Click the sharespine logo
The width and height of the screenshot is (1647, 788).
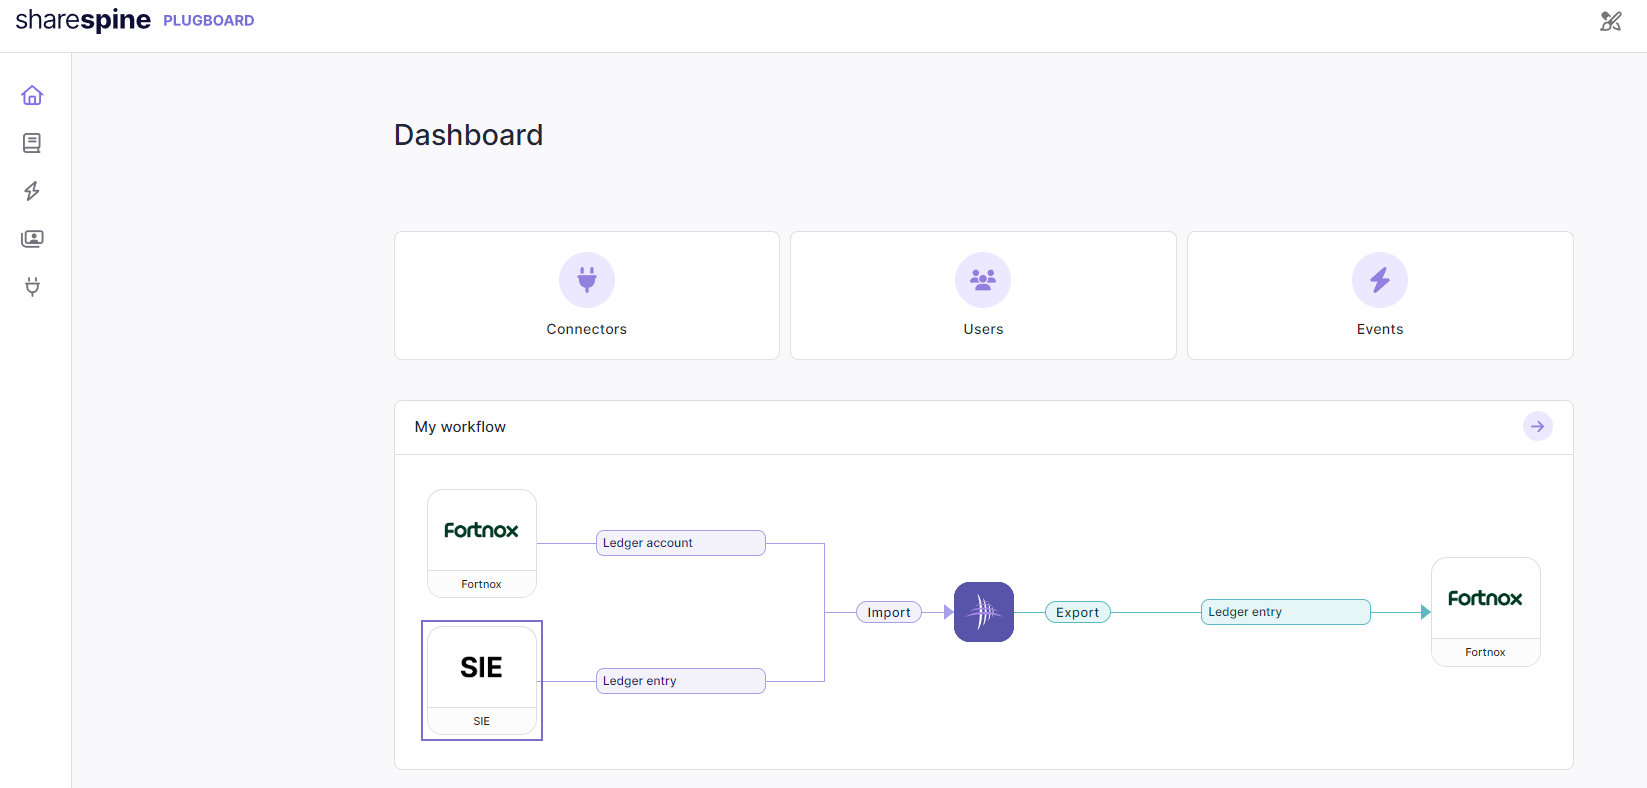[83, 20]
